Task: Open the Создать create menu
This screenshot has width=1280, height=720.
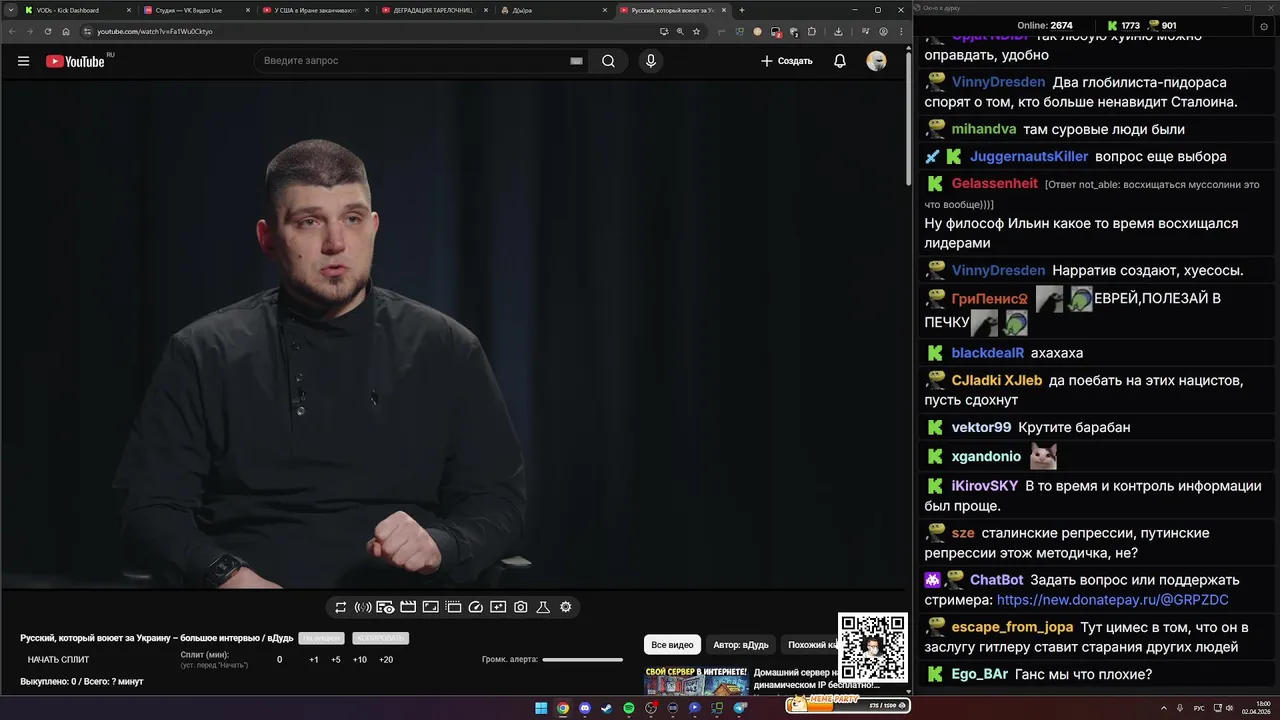Action: click(786, 61)
